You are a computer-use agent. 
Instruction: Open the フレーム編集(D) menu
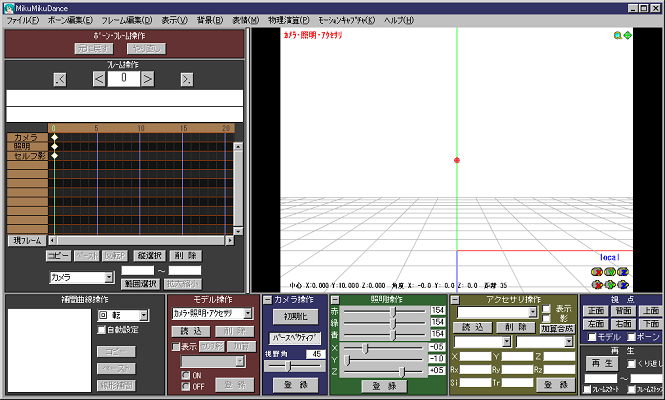[126, 20]
